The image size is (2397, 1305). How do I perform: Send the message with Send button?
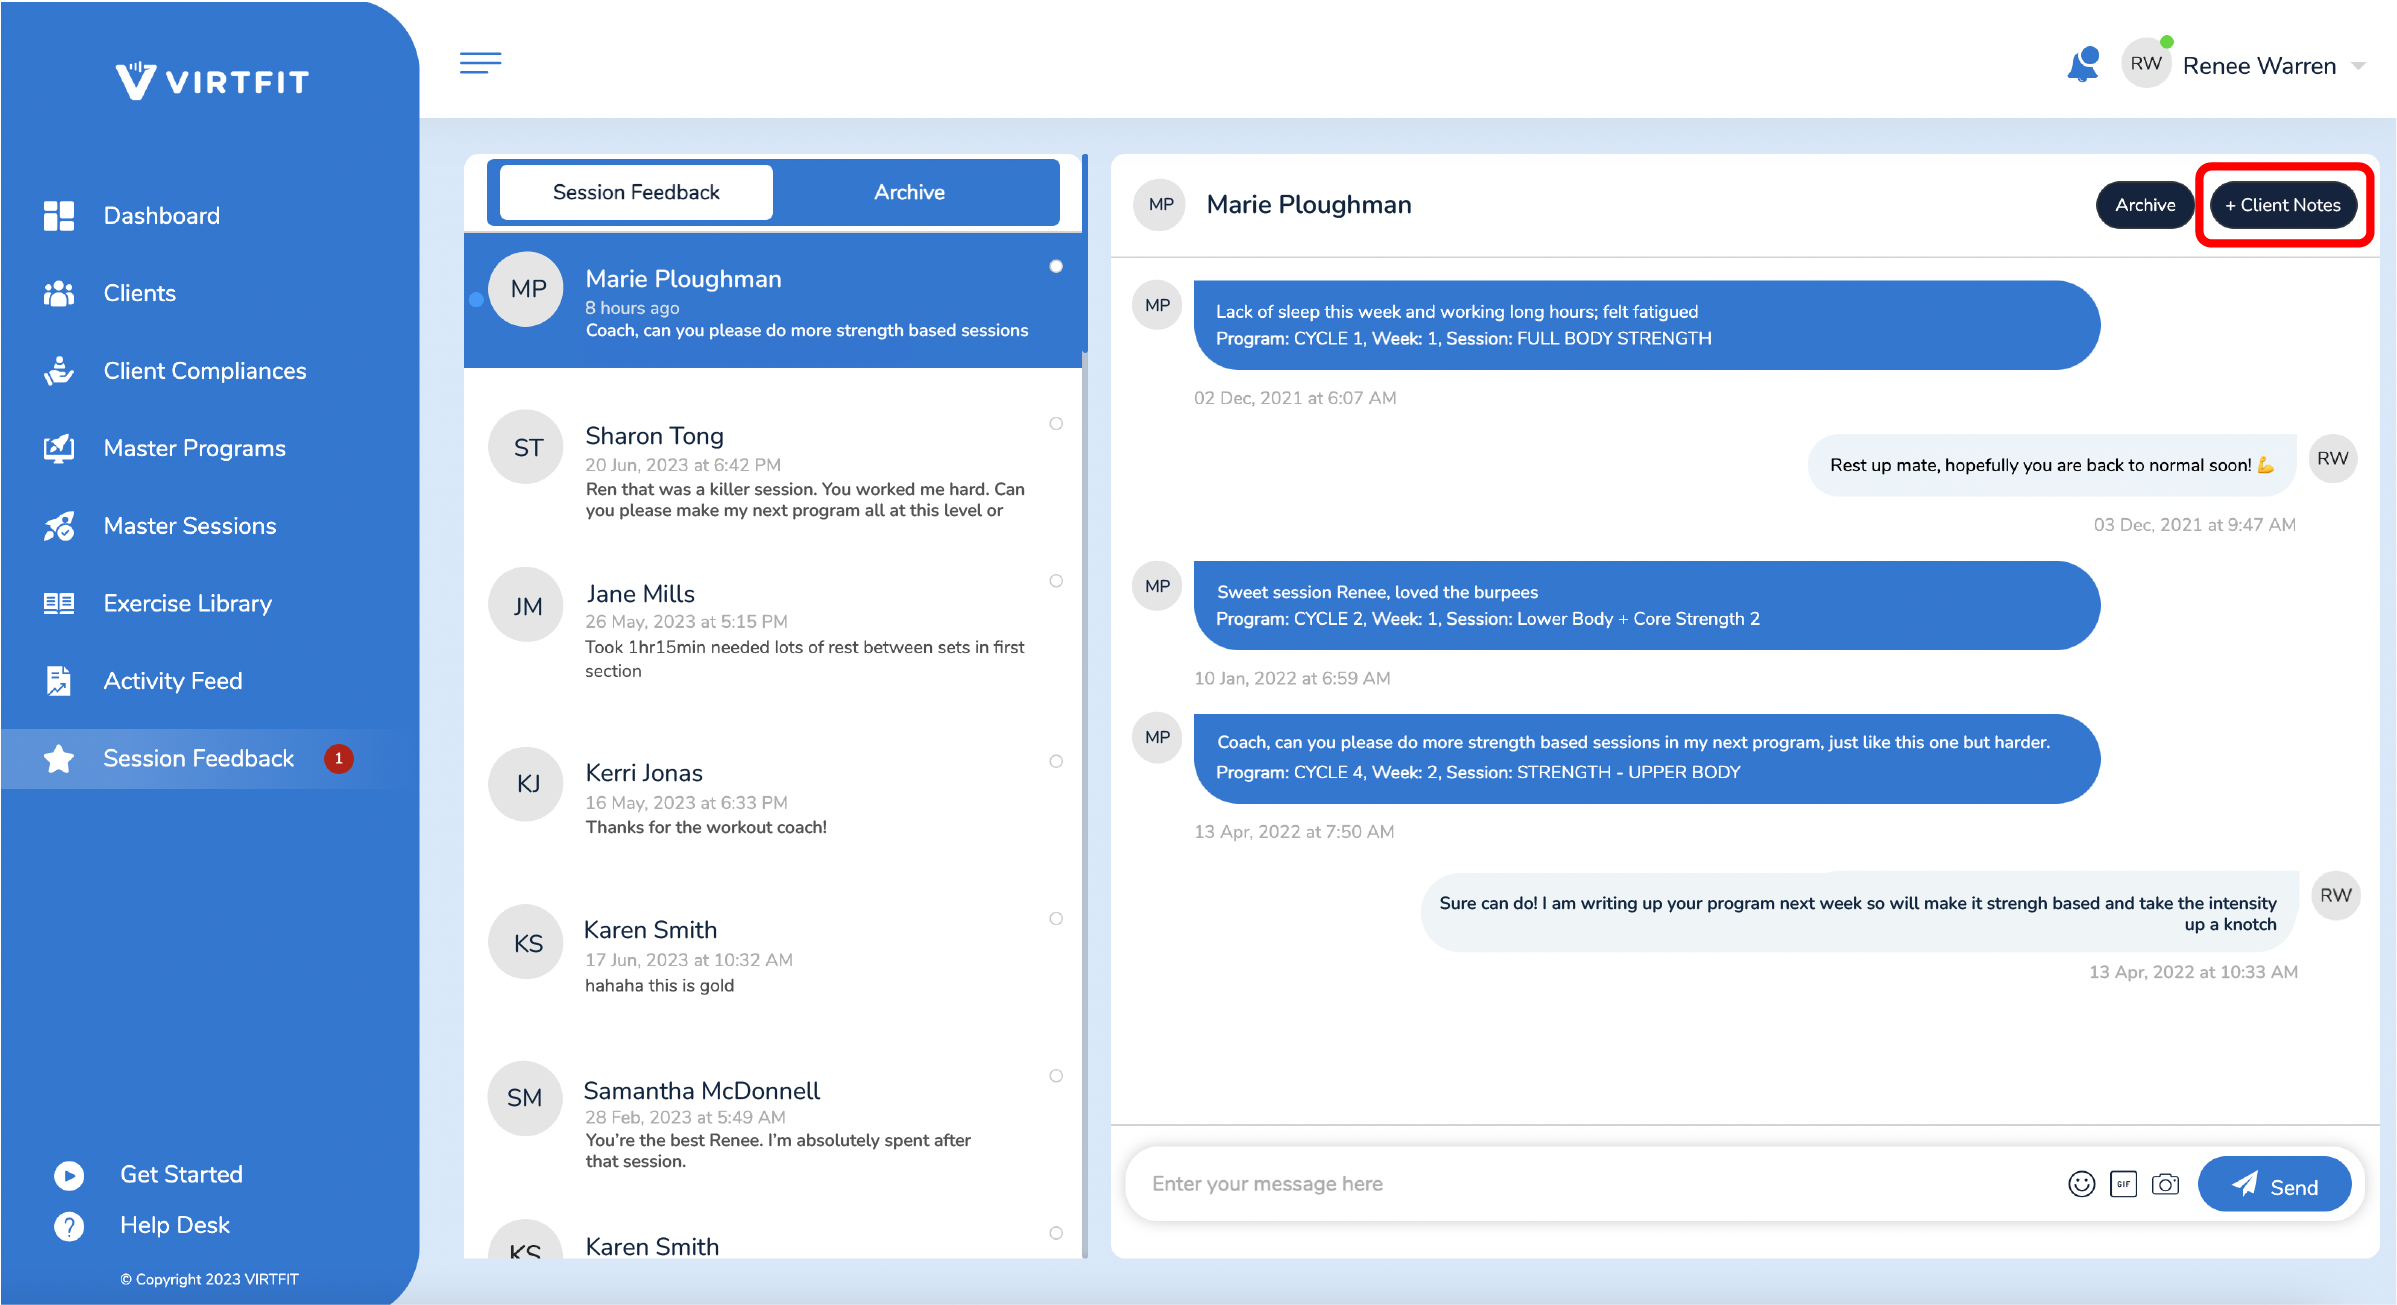2275,1184
